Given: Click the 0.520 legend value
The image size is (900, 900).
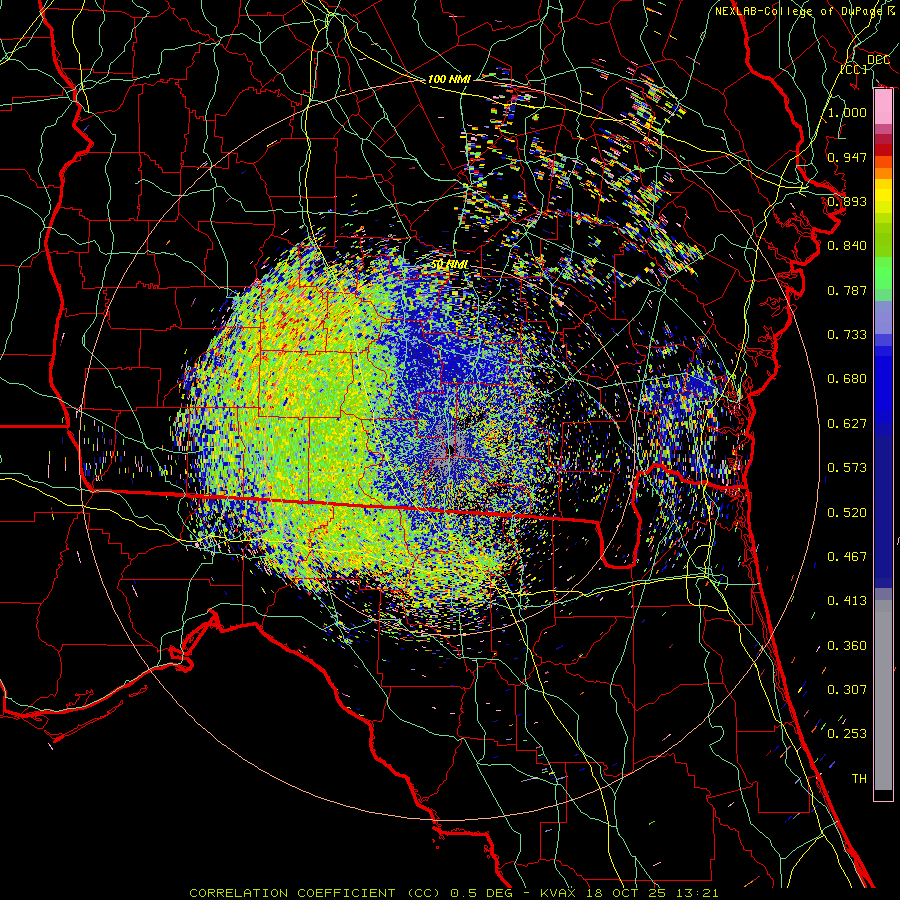Looking at the screenshot, I should coord(847,513).
